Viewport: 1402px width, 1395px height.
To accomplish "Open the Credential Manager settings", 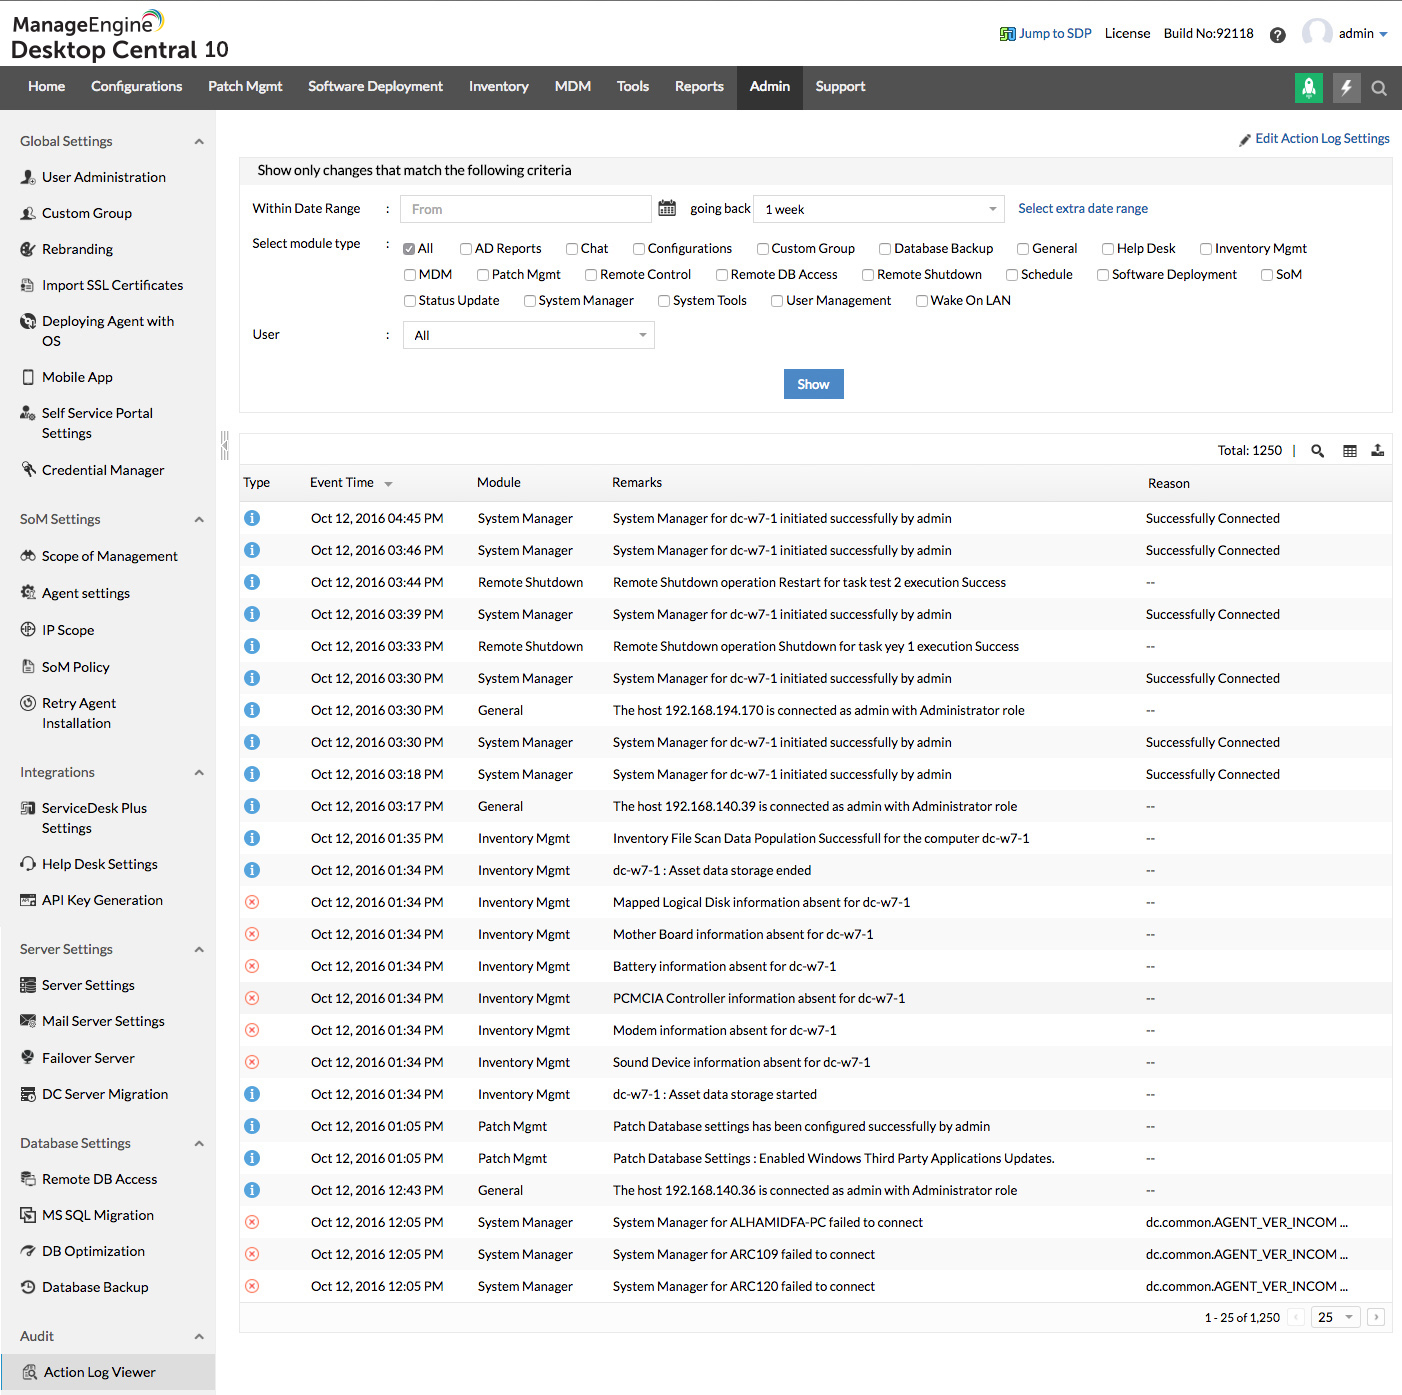I will pos(103,469).
